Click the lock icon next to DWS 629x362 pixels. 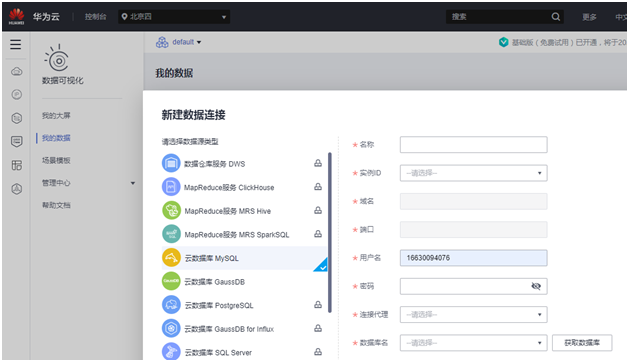point(318,163)
